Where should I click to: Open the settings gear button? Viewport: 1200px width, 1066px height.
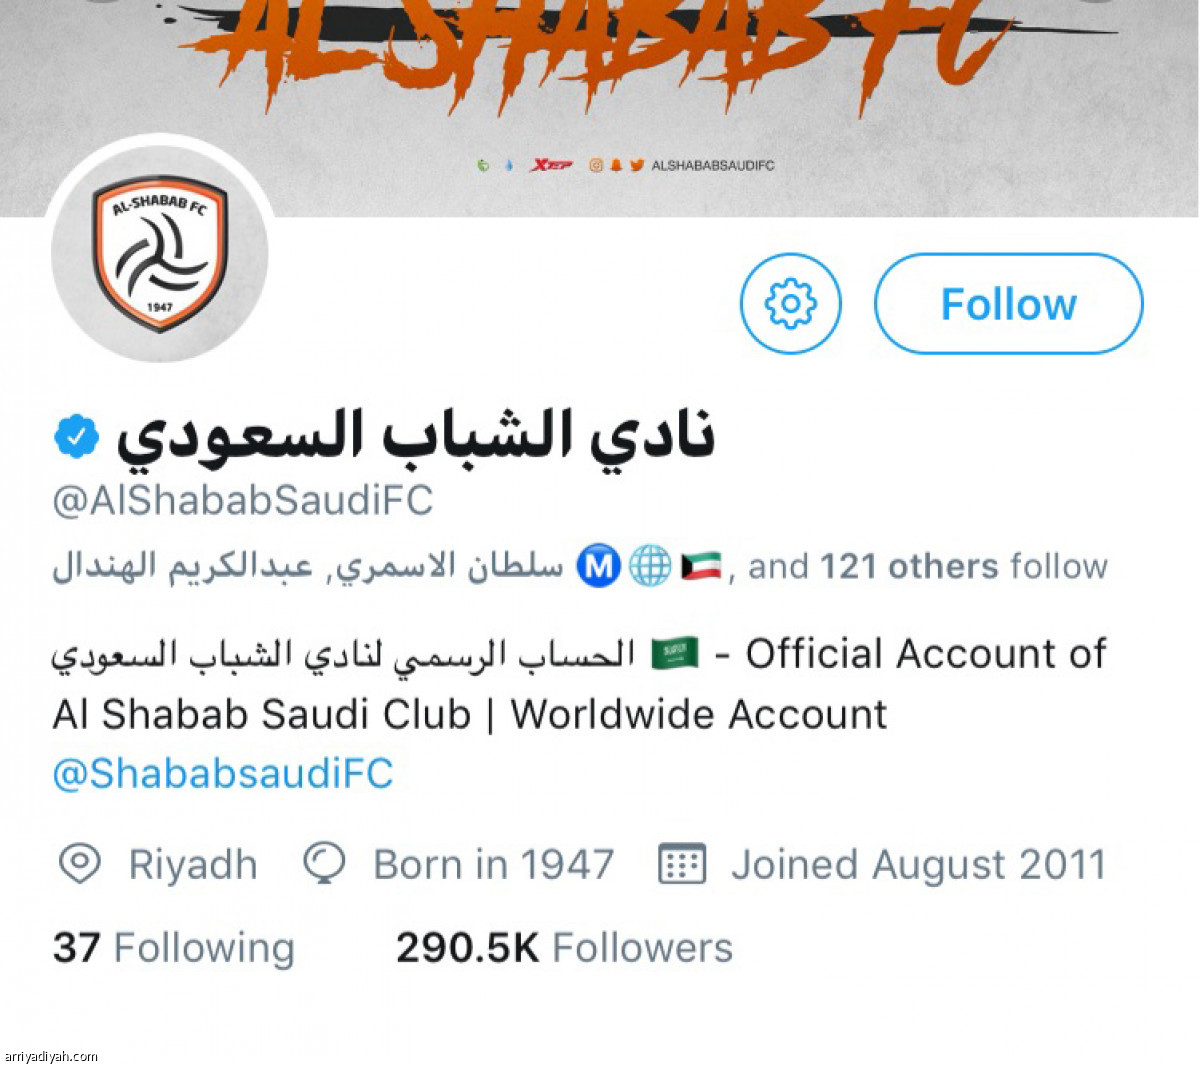(790, 303)
